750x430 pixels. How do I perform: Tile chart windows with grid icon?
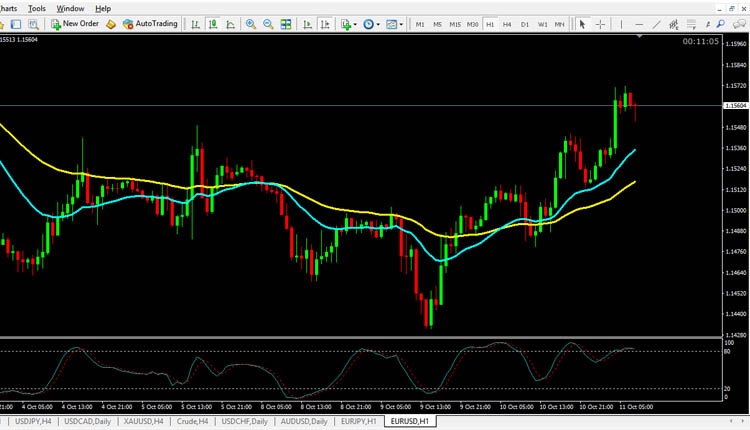point(286,24)
